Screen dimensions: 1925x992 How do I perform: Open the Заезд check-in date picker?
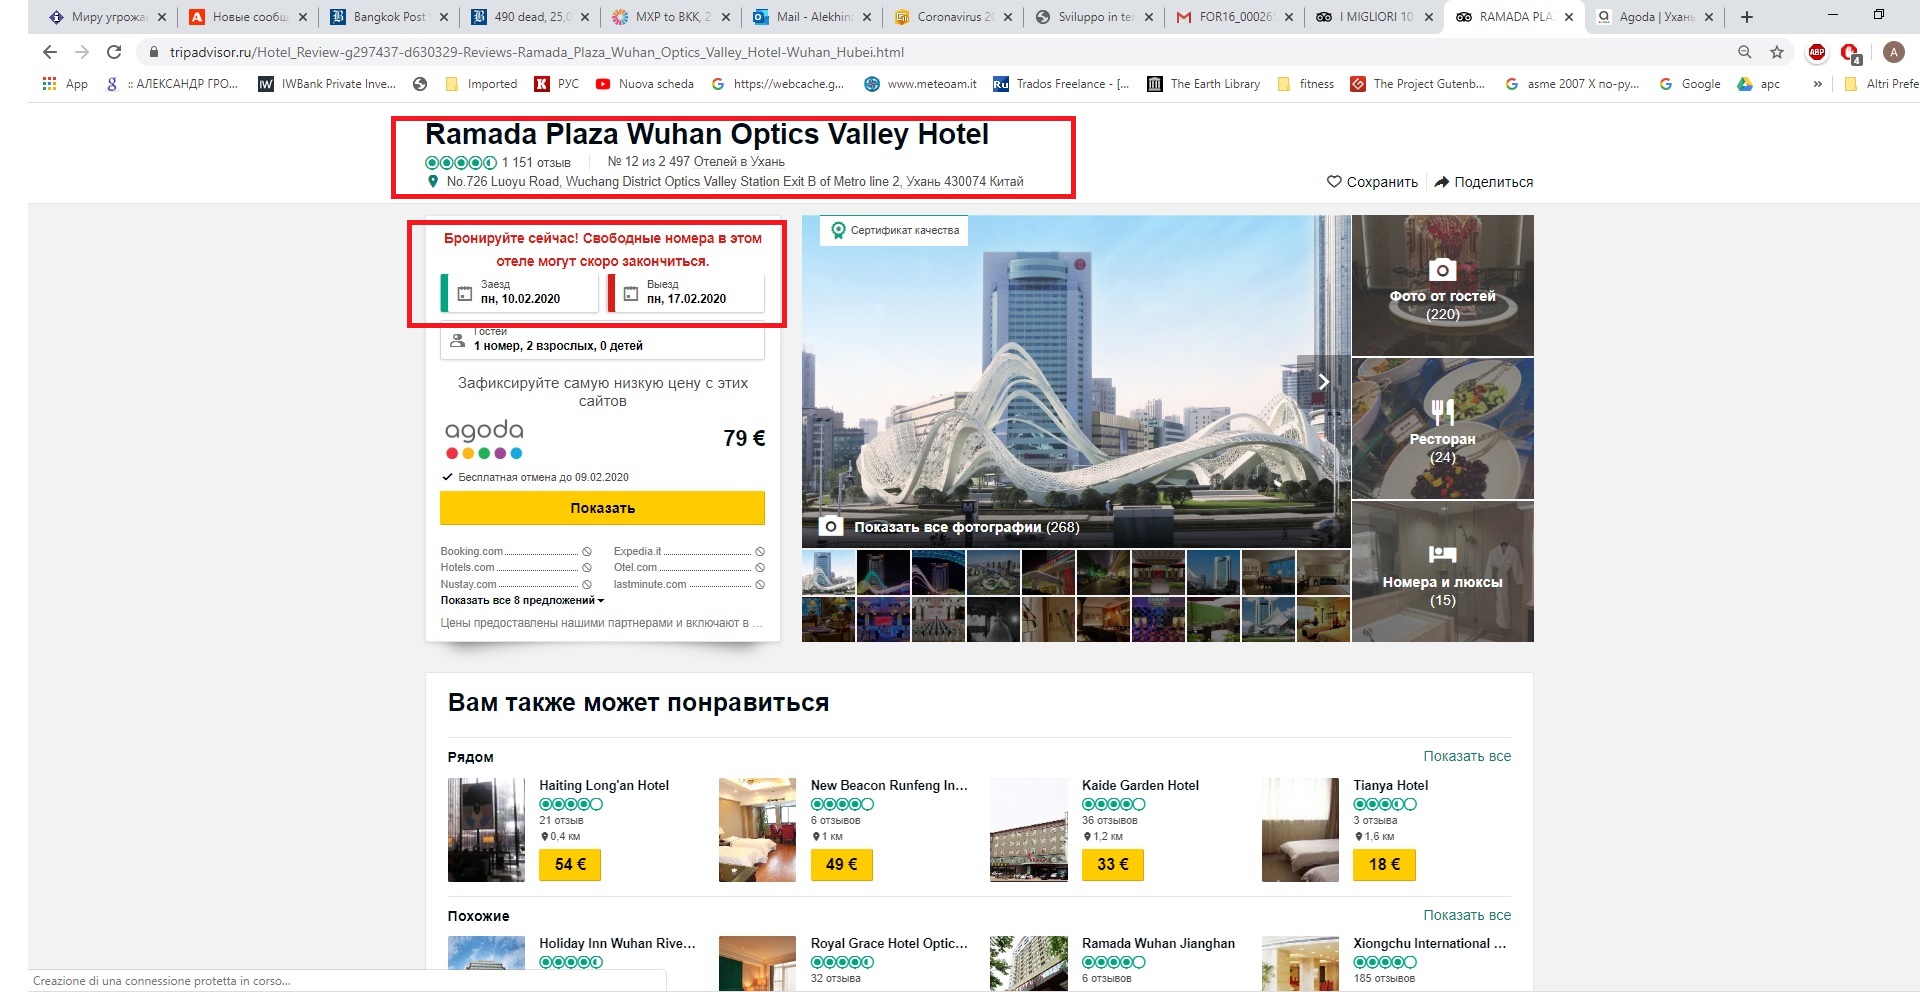click(x=519, y=292)
